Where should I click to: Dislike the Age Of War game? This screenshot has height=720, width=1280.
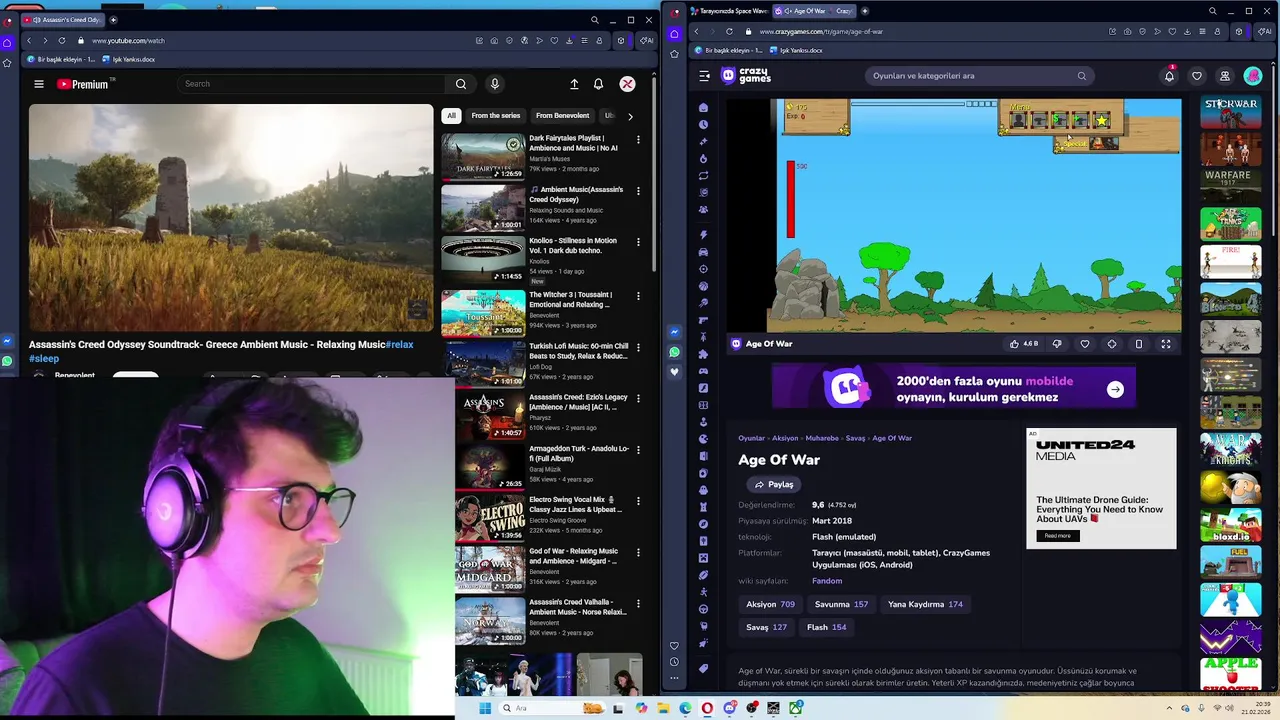tap(1057, 344)
